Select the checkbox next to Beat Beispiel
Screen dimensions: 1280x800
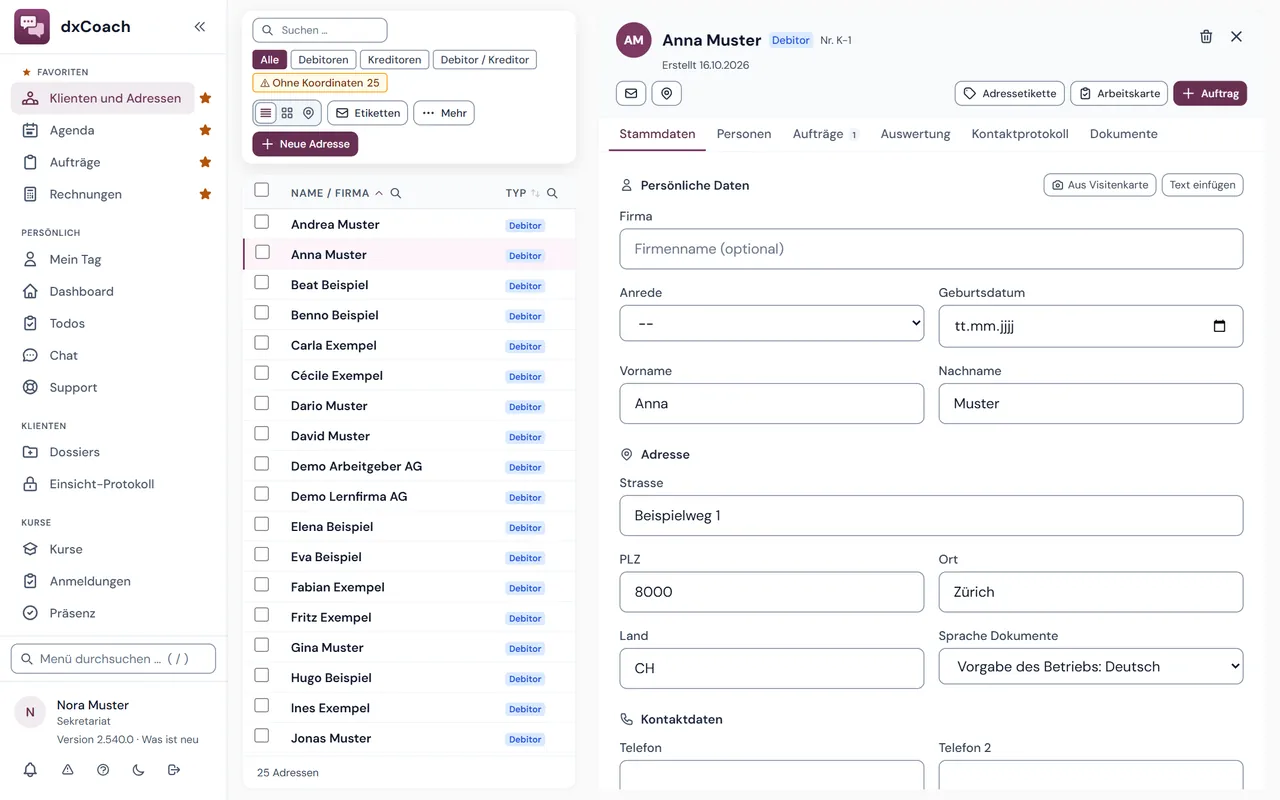pos(262,282)
